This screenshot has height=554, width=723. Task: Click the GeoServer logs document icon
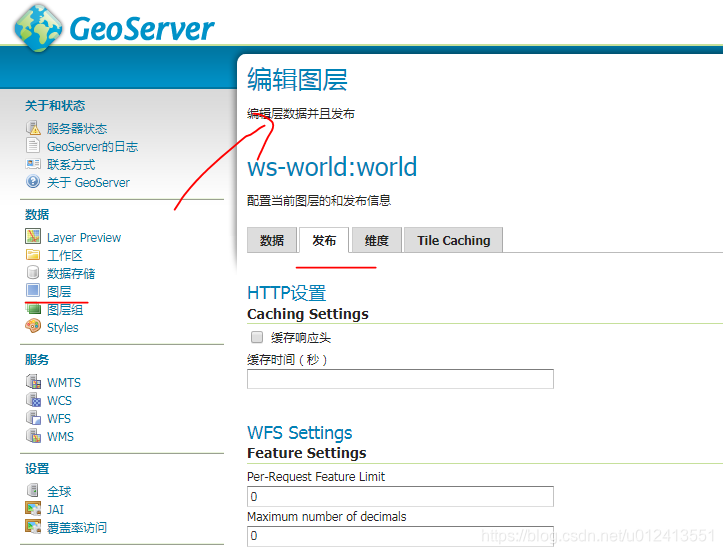33,145
